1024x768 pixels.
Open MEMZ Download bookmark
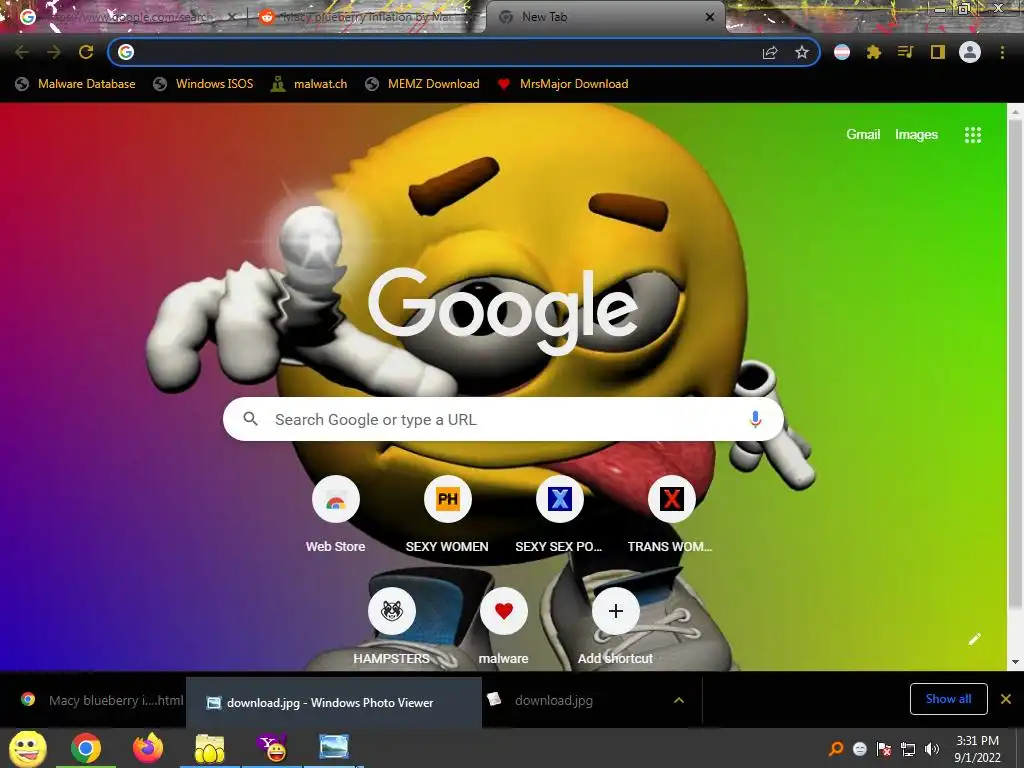tap(423, 84)
